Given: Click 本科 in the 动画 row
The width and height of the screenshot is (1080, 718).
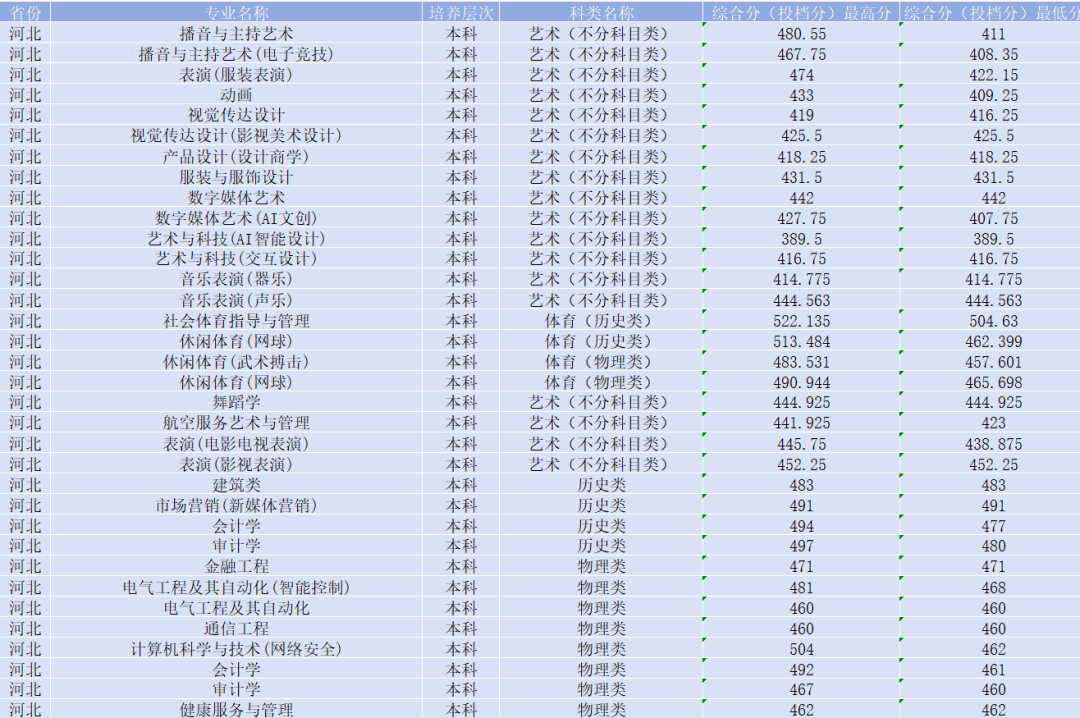Looking at the screenshot, I should (461, 95).
